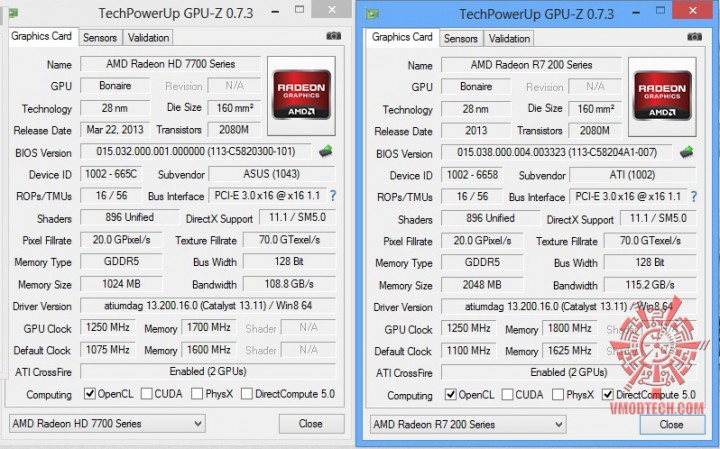The image size is (720, 449).
Task: Click Close button in R7 200 window
Action: coord(672,424)
